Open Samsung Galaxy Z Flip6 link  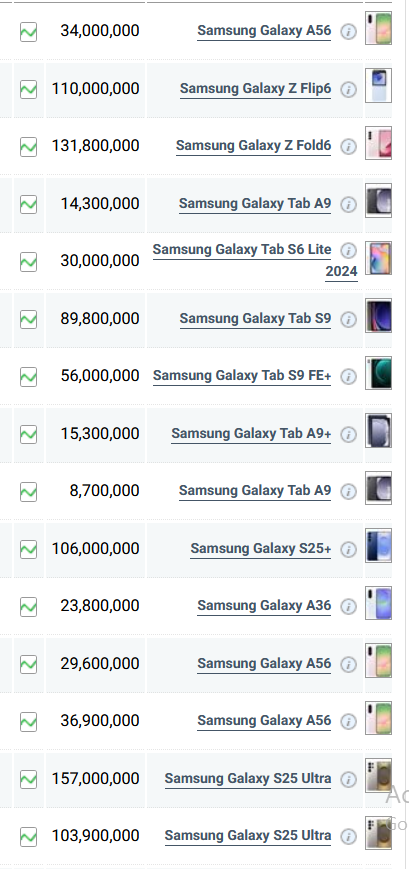255,89
